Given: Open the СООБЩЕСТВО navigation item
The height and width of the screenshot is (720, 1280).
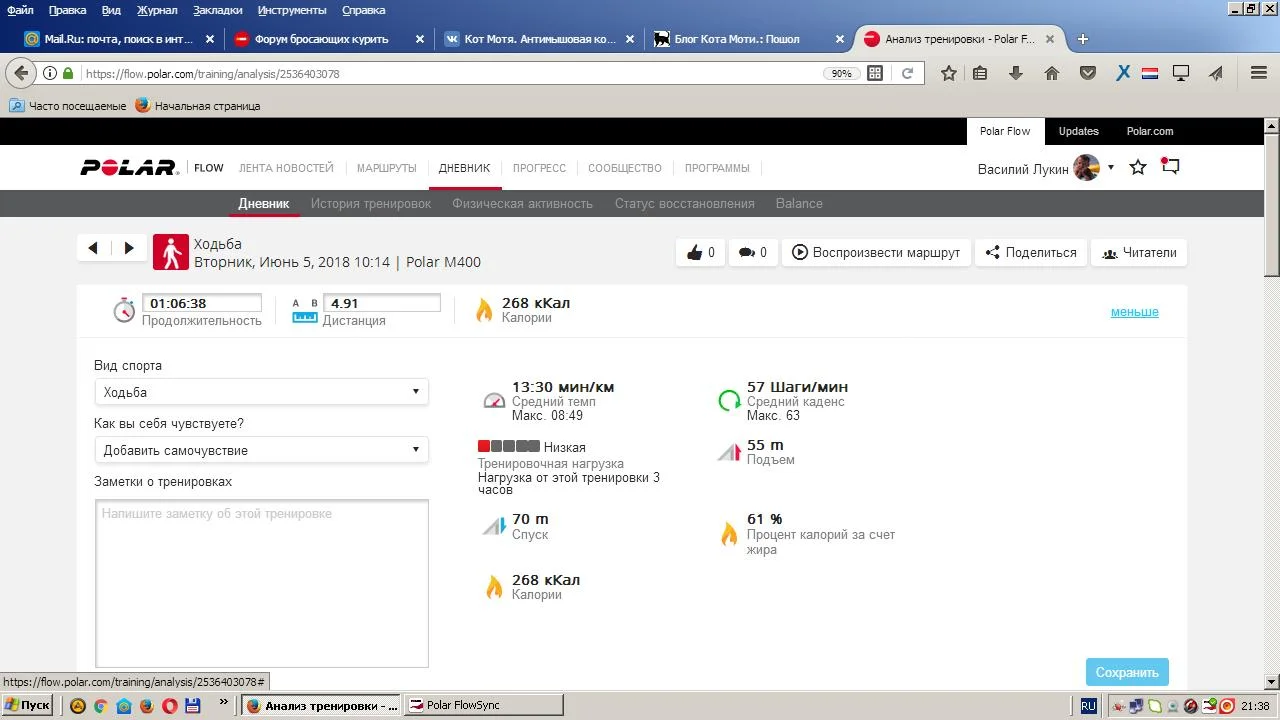Looking at the screenshot, I should click(x=625, y=168).
